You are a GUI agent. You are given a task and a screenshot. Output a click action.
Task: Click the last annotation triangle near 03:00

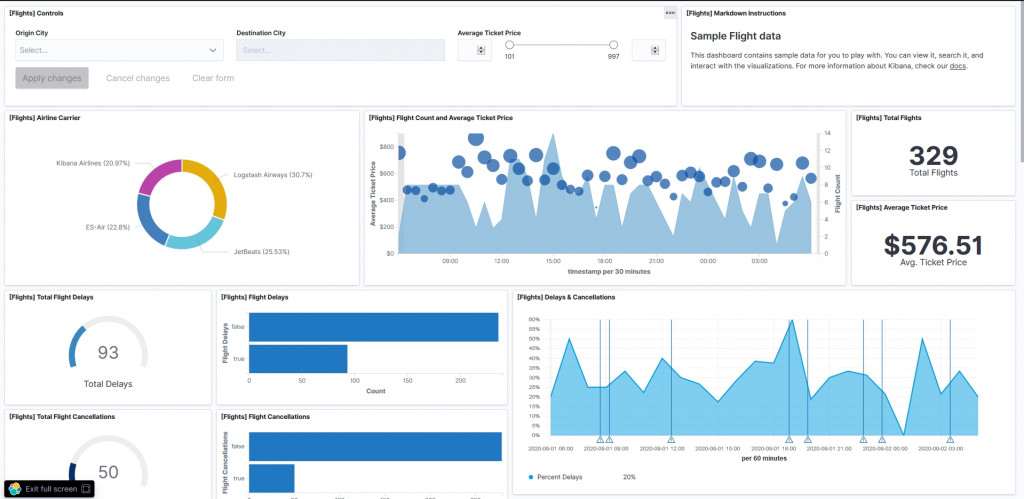pyautogui.click(x=950, y=440)
